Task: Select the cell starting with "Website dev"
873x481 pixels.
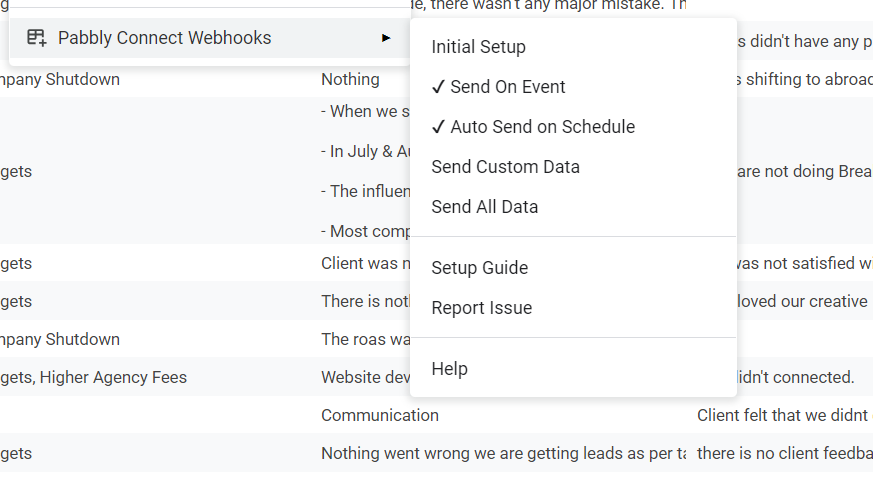Action: pos(364,377)
